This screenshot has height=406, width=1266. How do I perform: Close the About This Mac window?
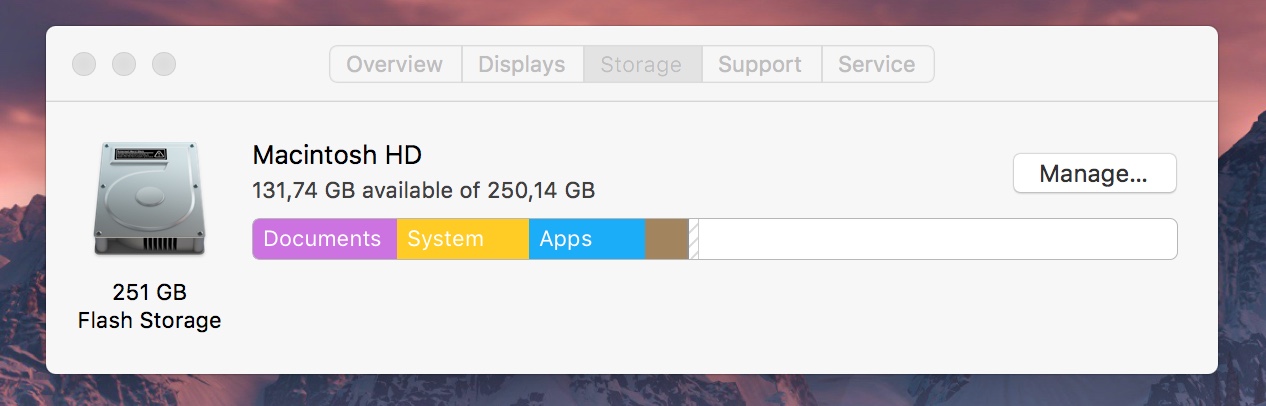point(84,64)
